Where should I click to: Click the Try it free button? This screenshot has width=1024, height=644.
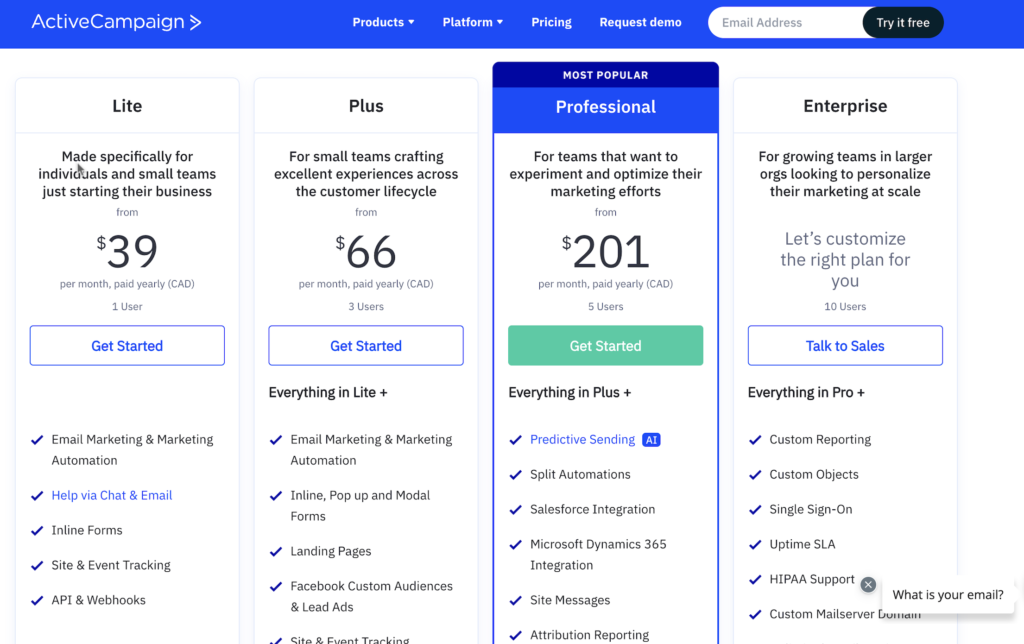(902, 22)
